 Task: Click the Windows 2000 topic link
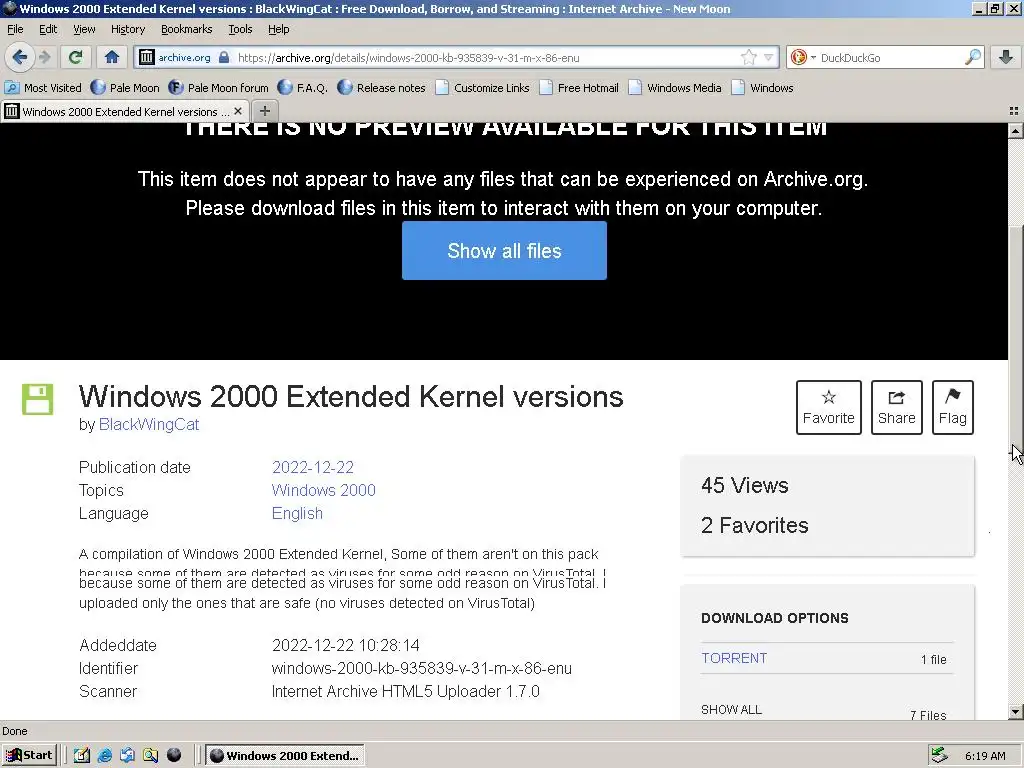coord(324,490)
